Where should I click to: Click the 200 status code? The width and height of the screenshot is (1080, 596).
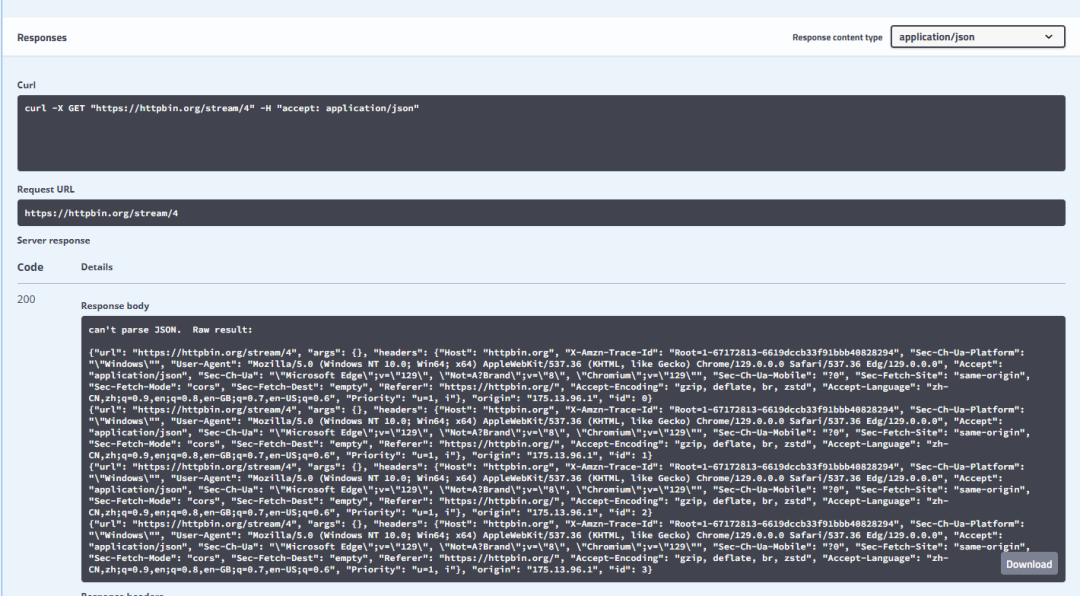(26, 299)
